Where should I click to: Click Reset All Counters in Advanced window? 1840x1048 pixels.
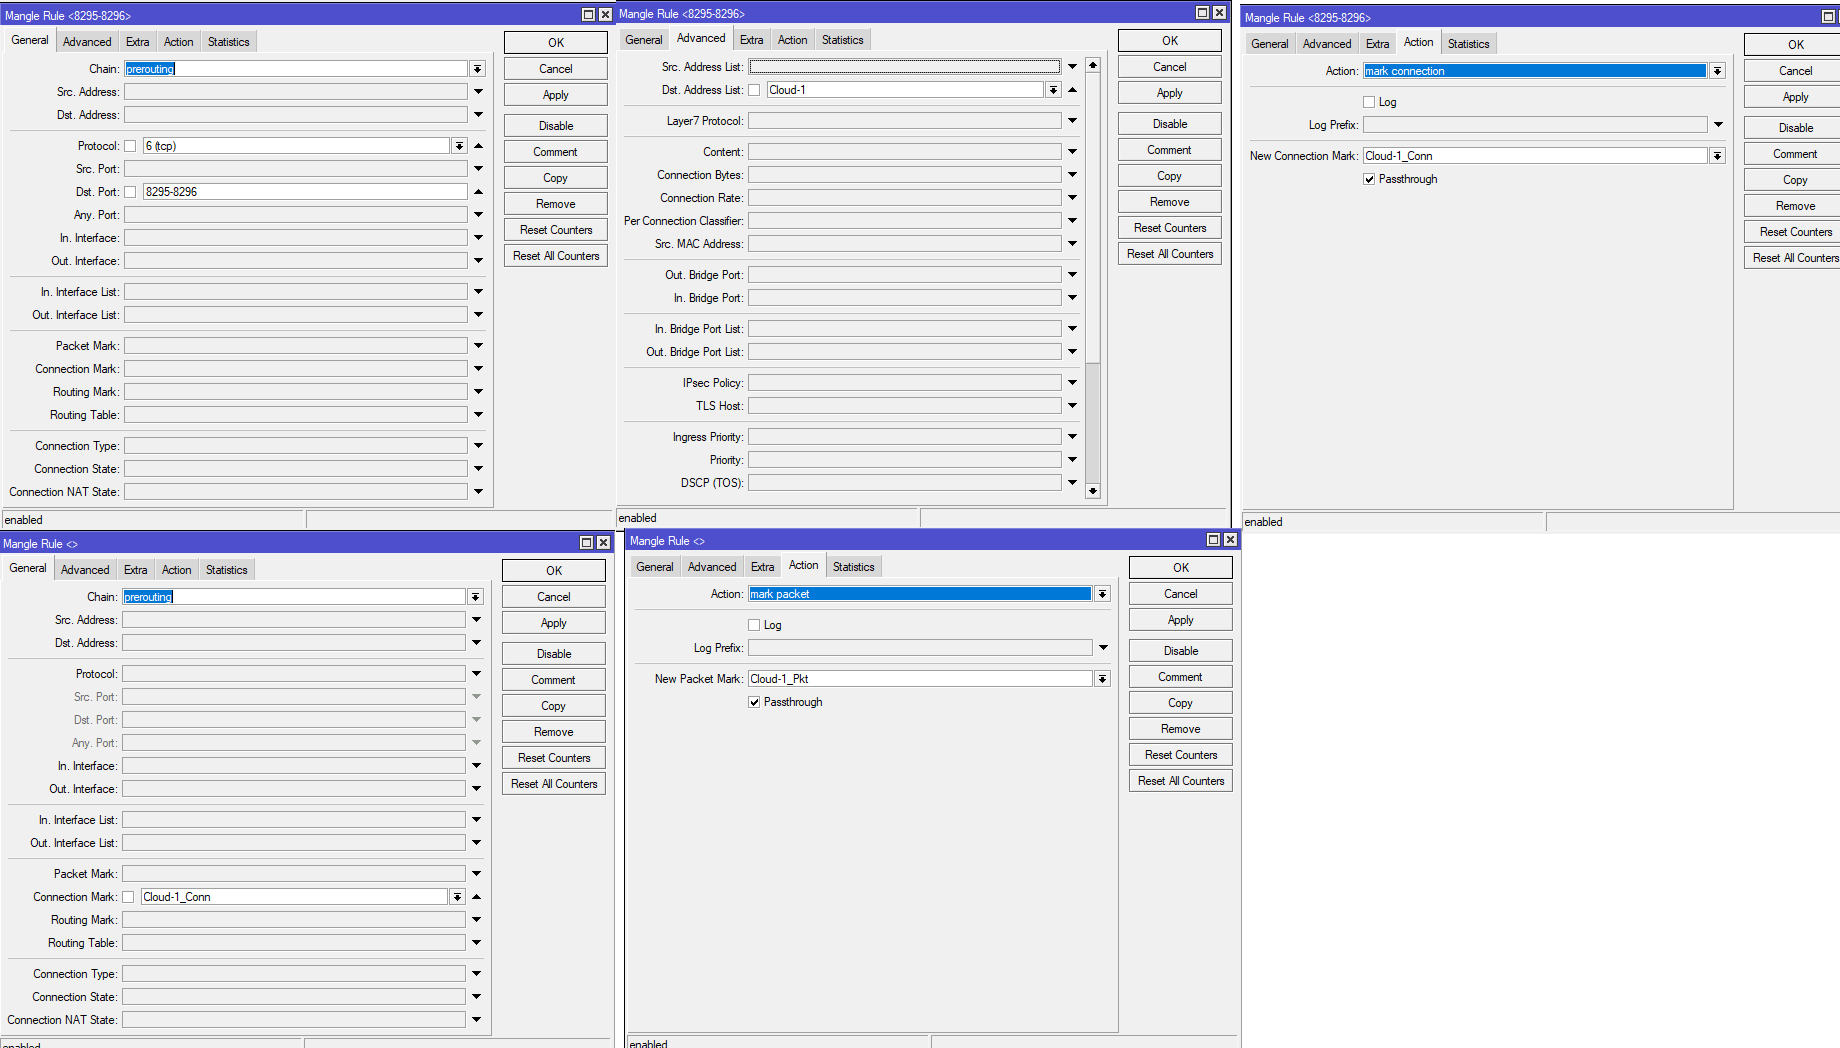1170,254
